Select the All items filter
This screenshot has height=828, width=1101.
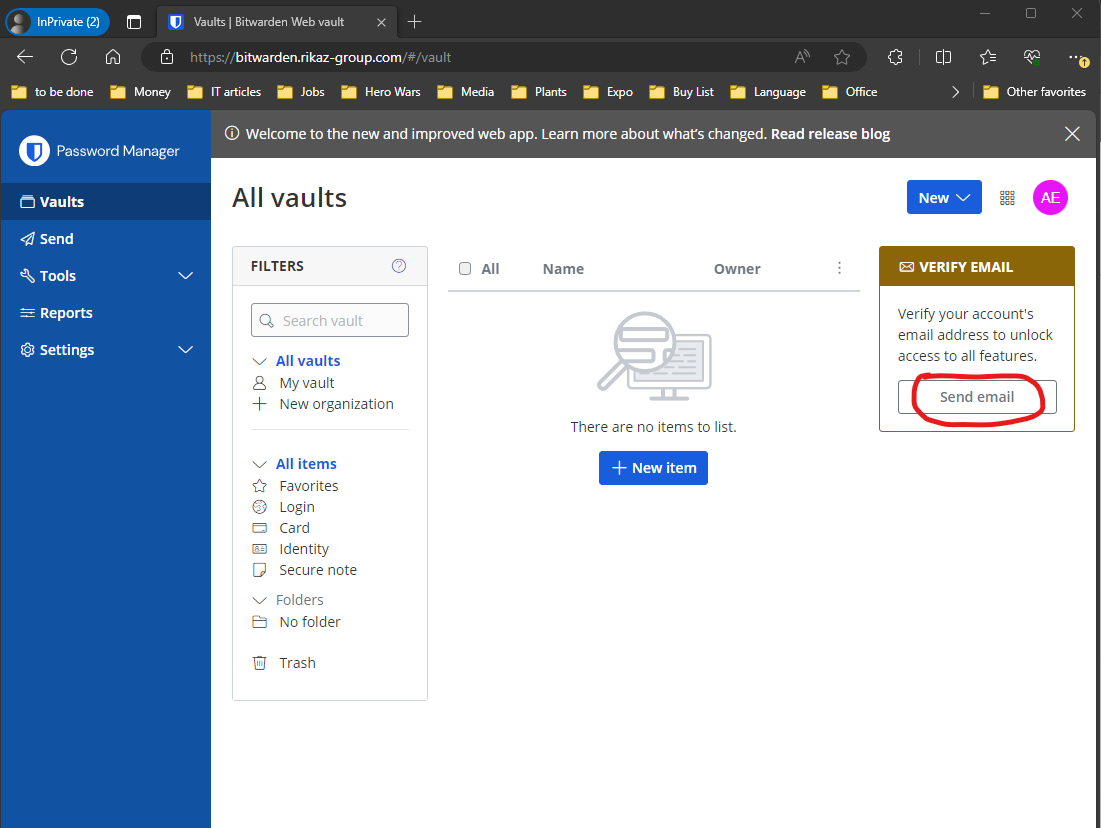point(306,464)
